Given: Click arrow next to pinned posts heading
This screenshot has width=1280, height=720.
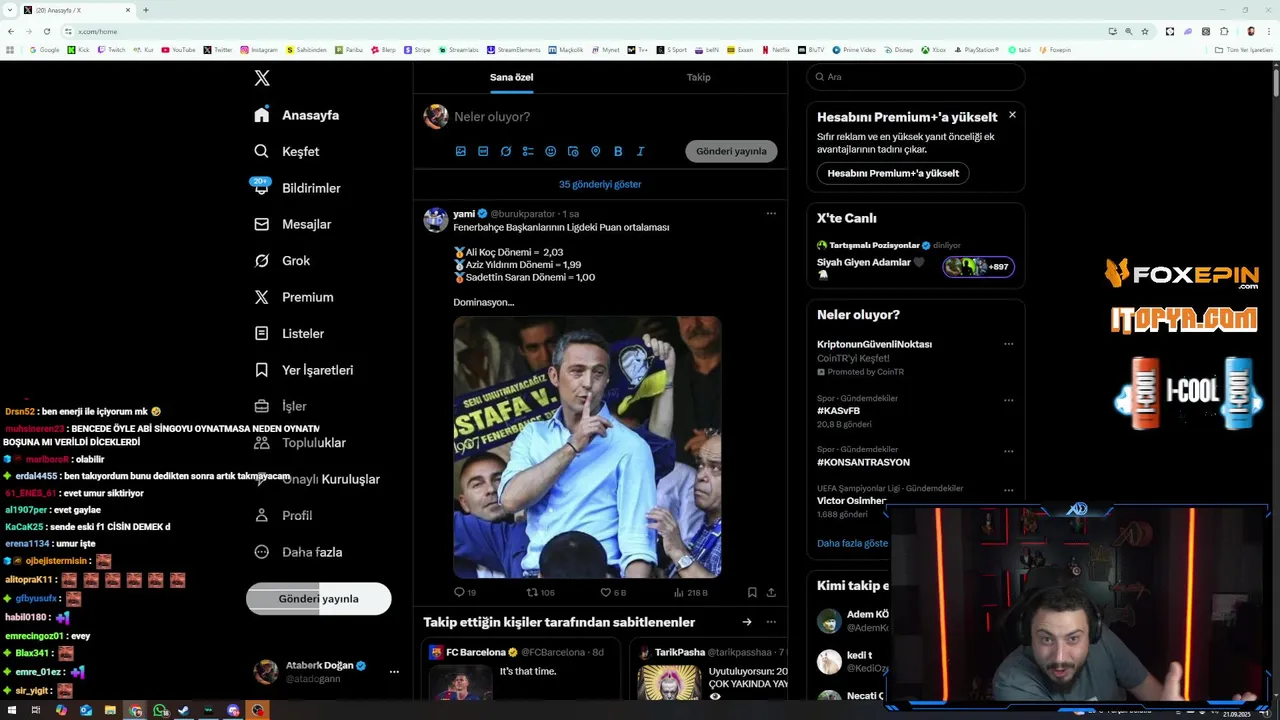Looking at the screenshot, I should [746, 622].
